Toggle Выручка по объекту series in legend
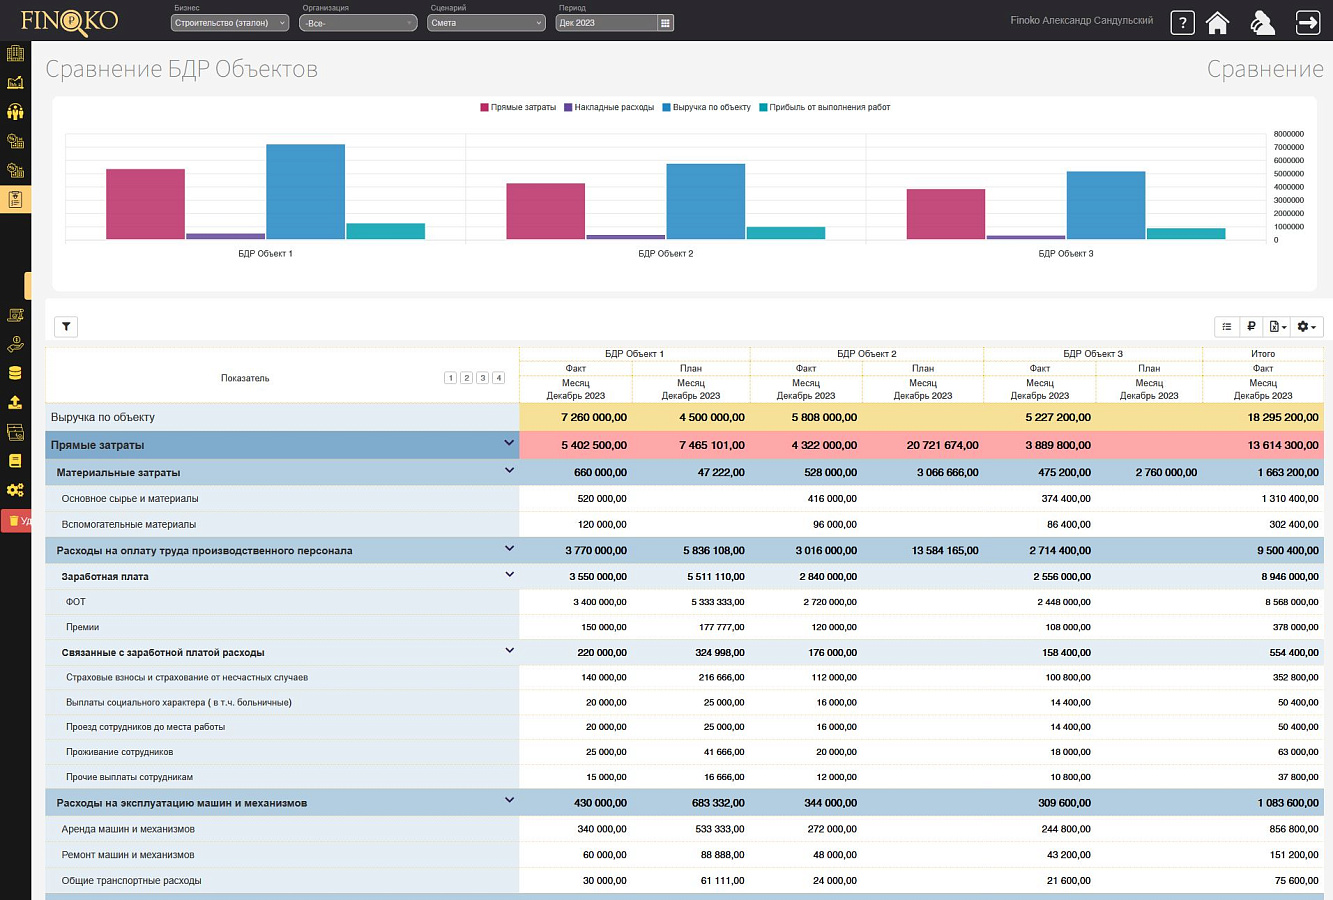This screenshot has height=900, width=1333. tap(706, 107)
